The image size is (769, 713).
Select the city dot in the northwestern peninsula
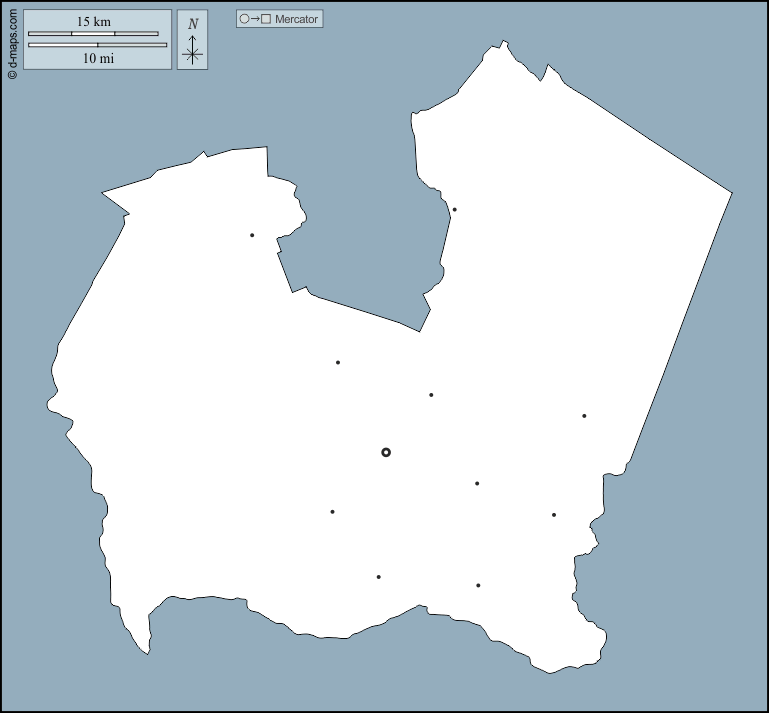pyautogui.click(x=252, y=235)
